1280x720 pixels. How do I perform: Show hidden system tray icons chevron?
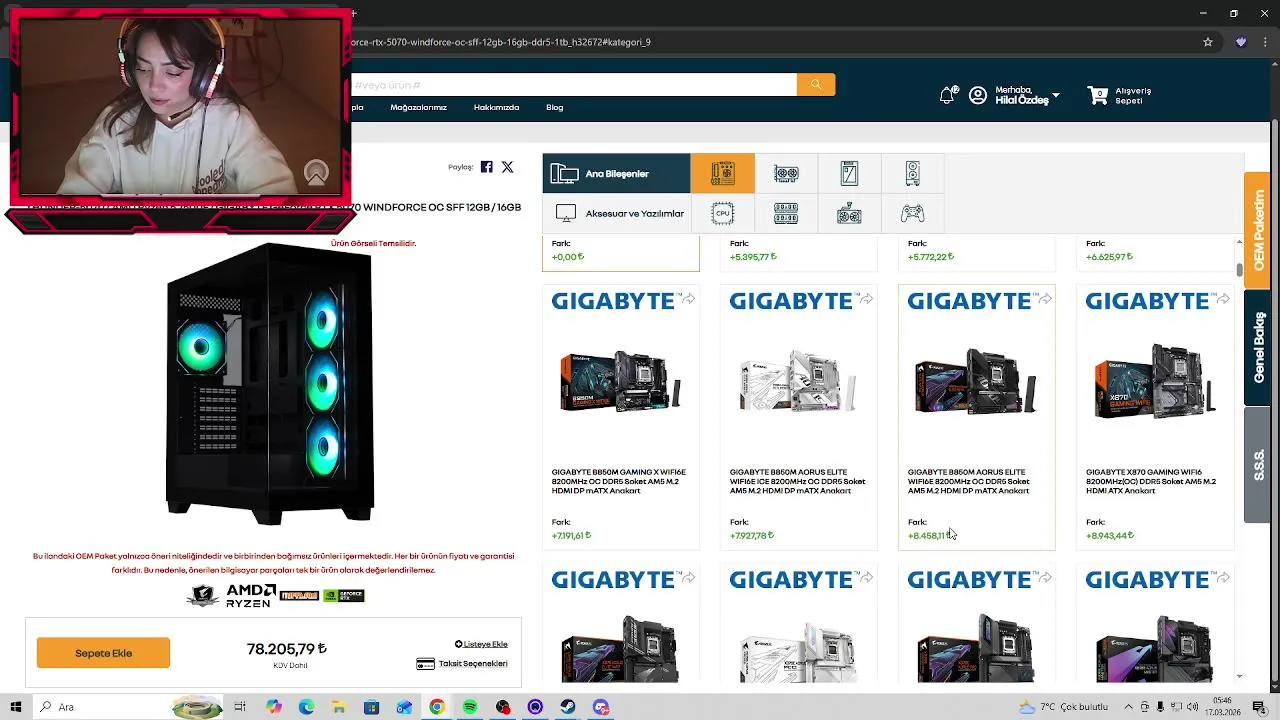click(x=1127, y=707)
